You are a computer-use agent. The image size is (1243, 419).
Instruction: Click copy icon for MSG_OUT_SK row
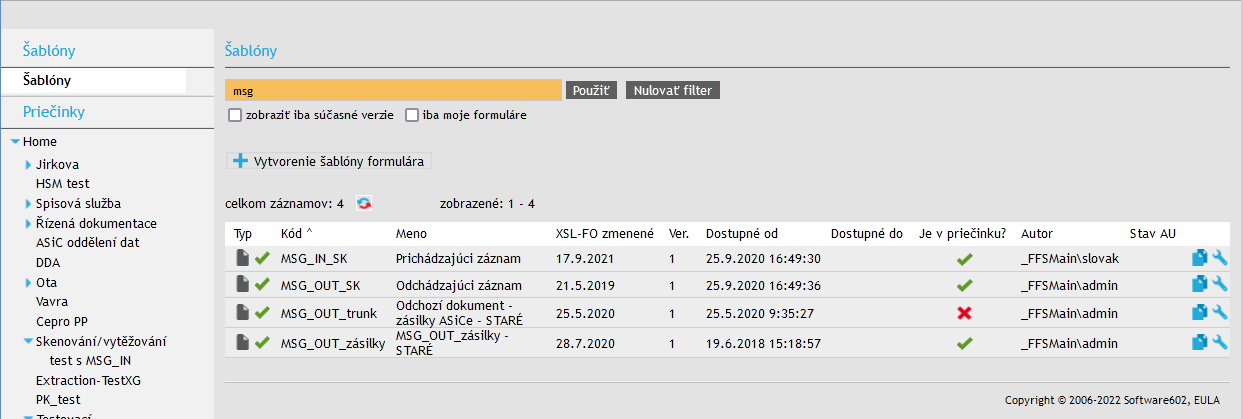1200,285
